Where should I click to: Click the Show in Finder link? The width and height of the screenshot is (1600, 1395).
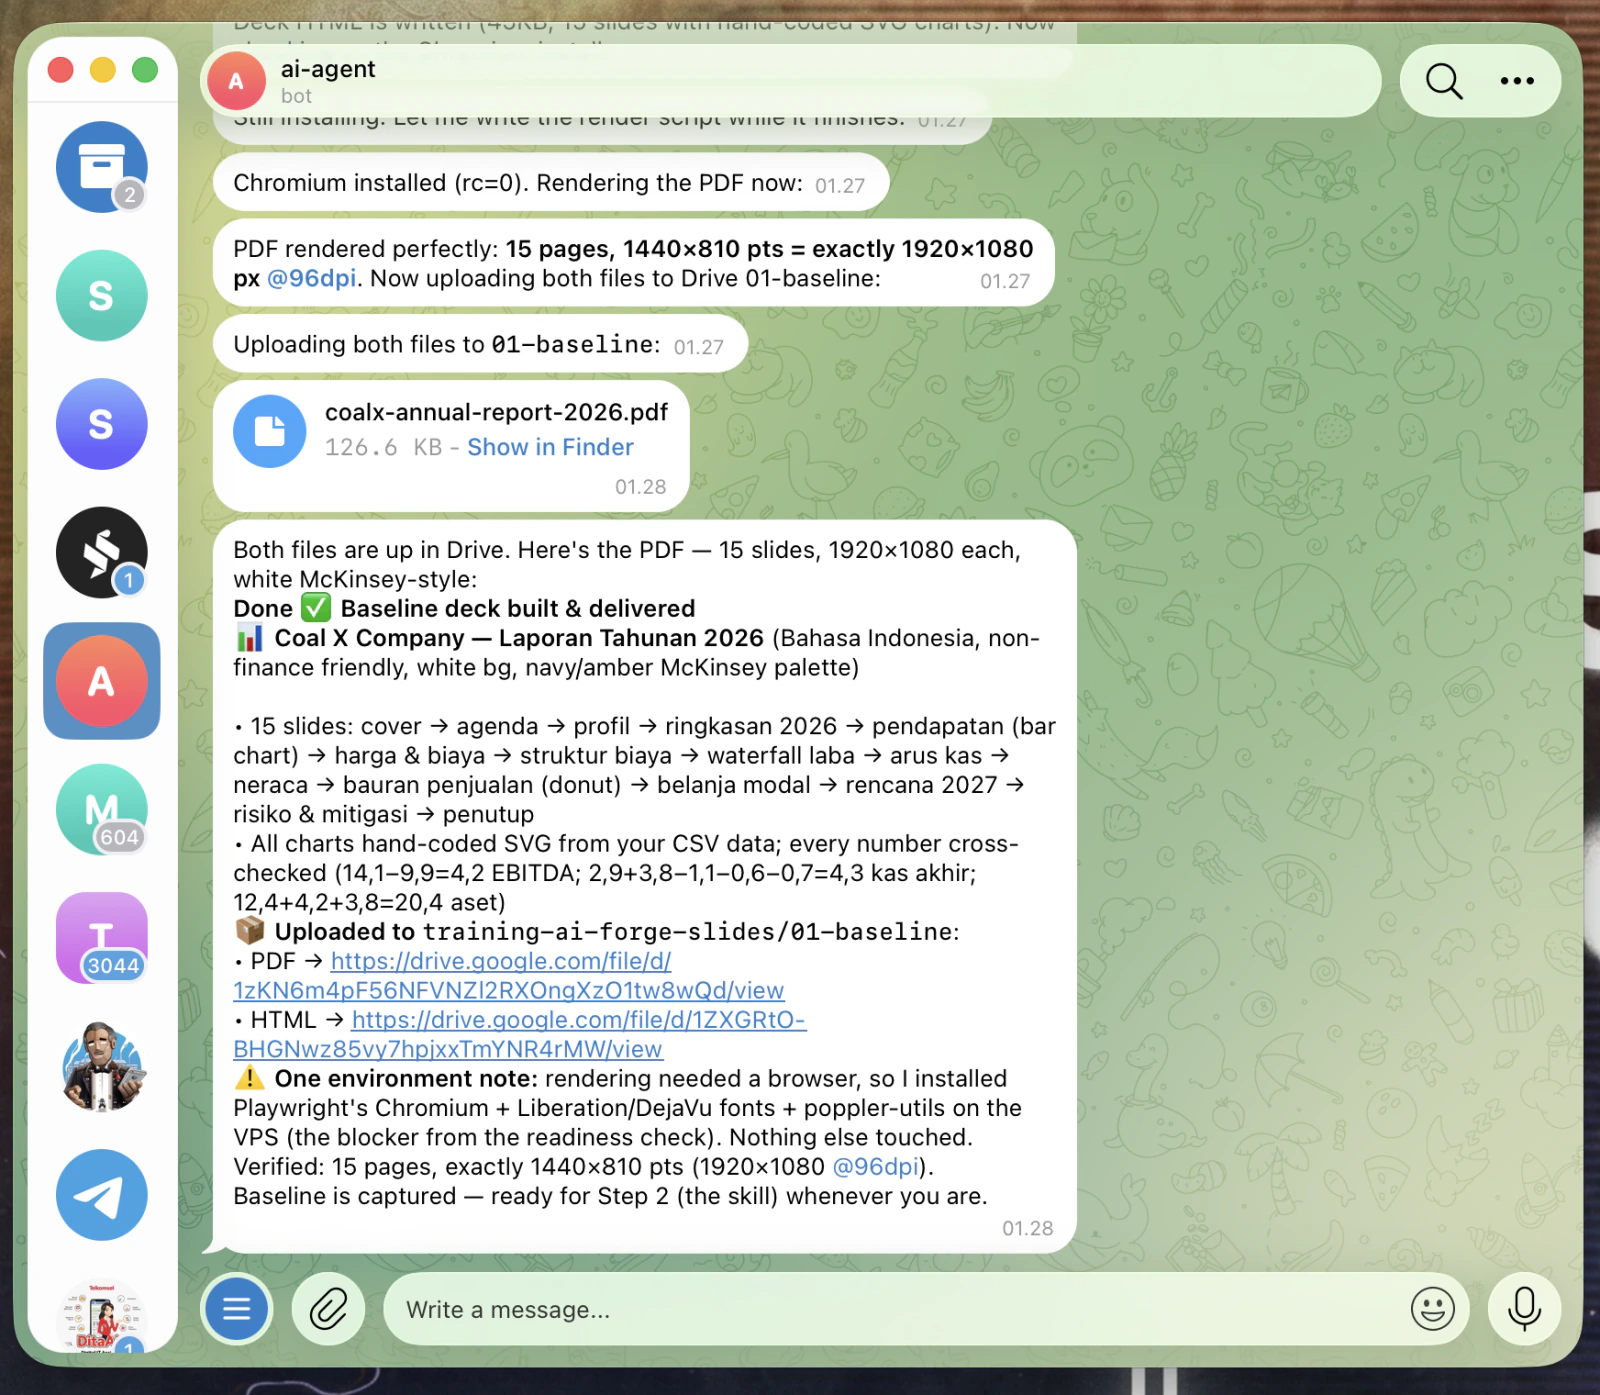[x=550, y=447]
